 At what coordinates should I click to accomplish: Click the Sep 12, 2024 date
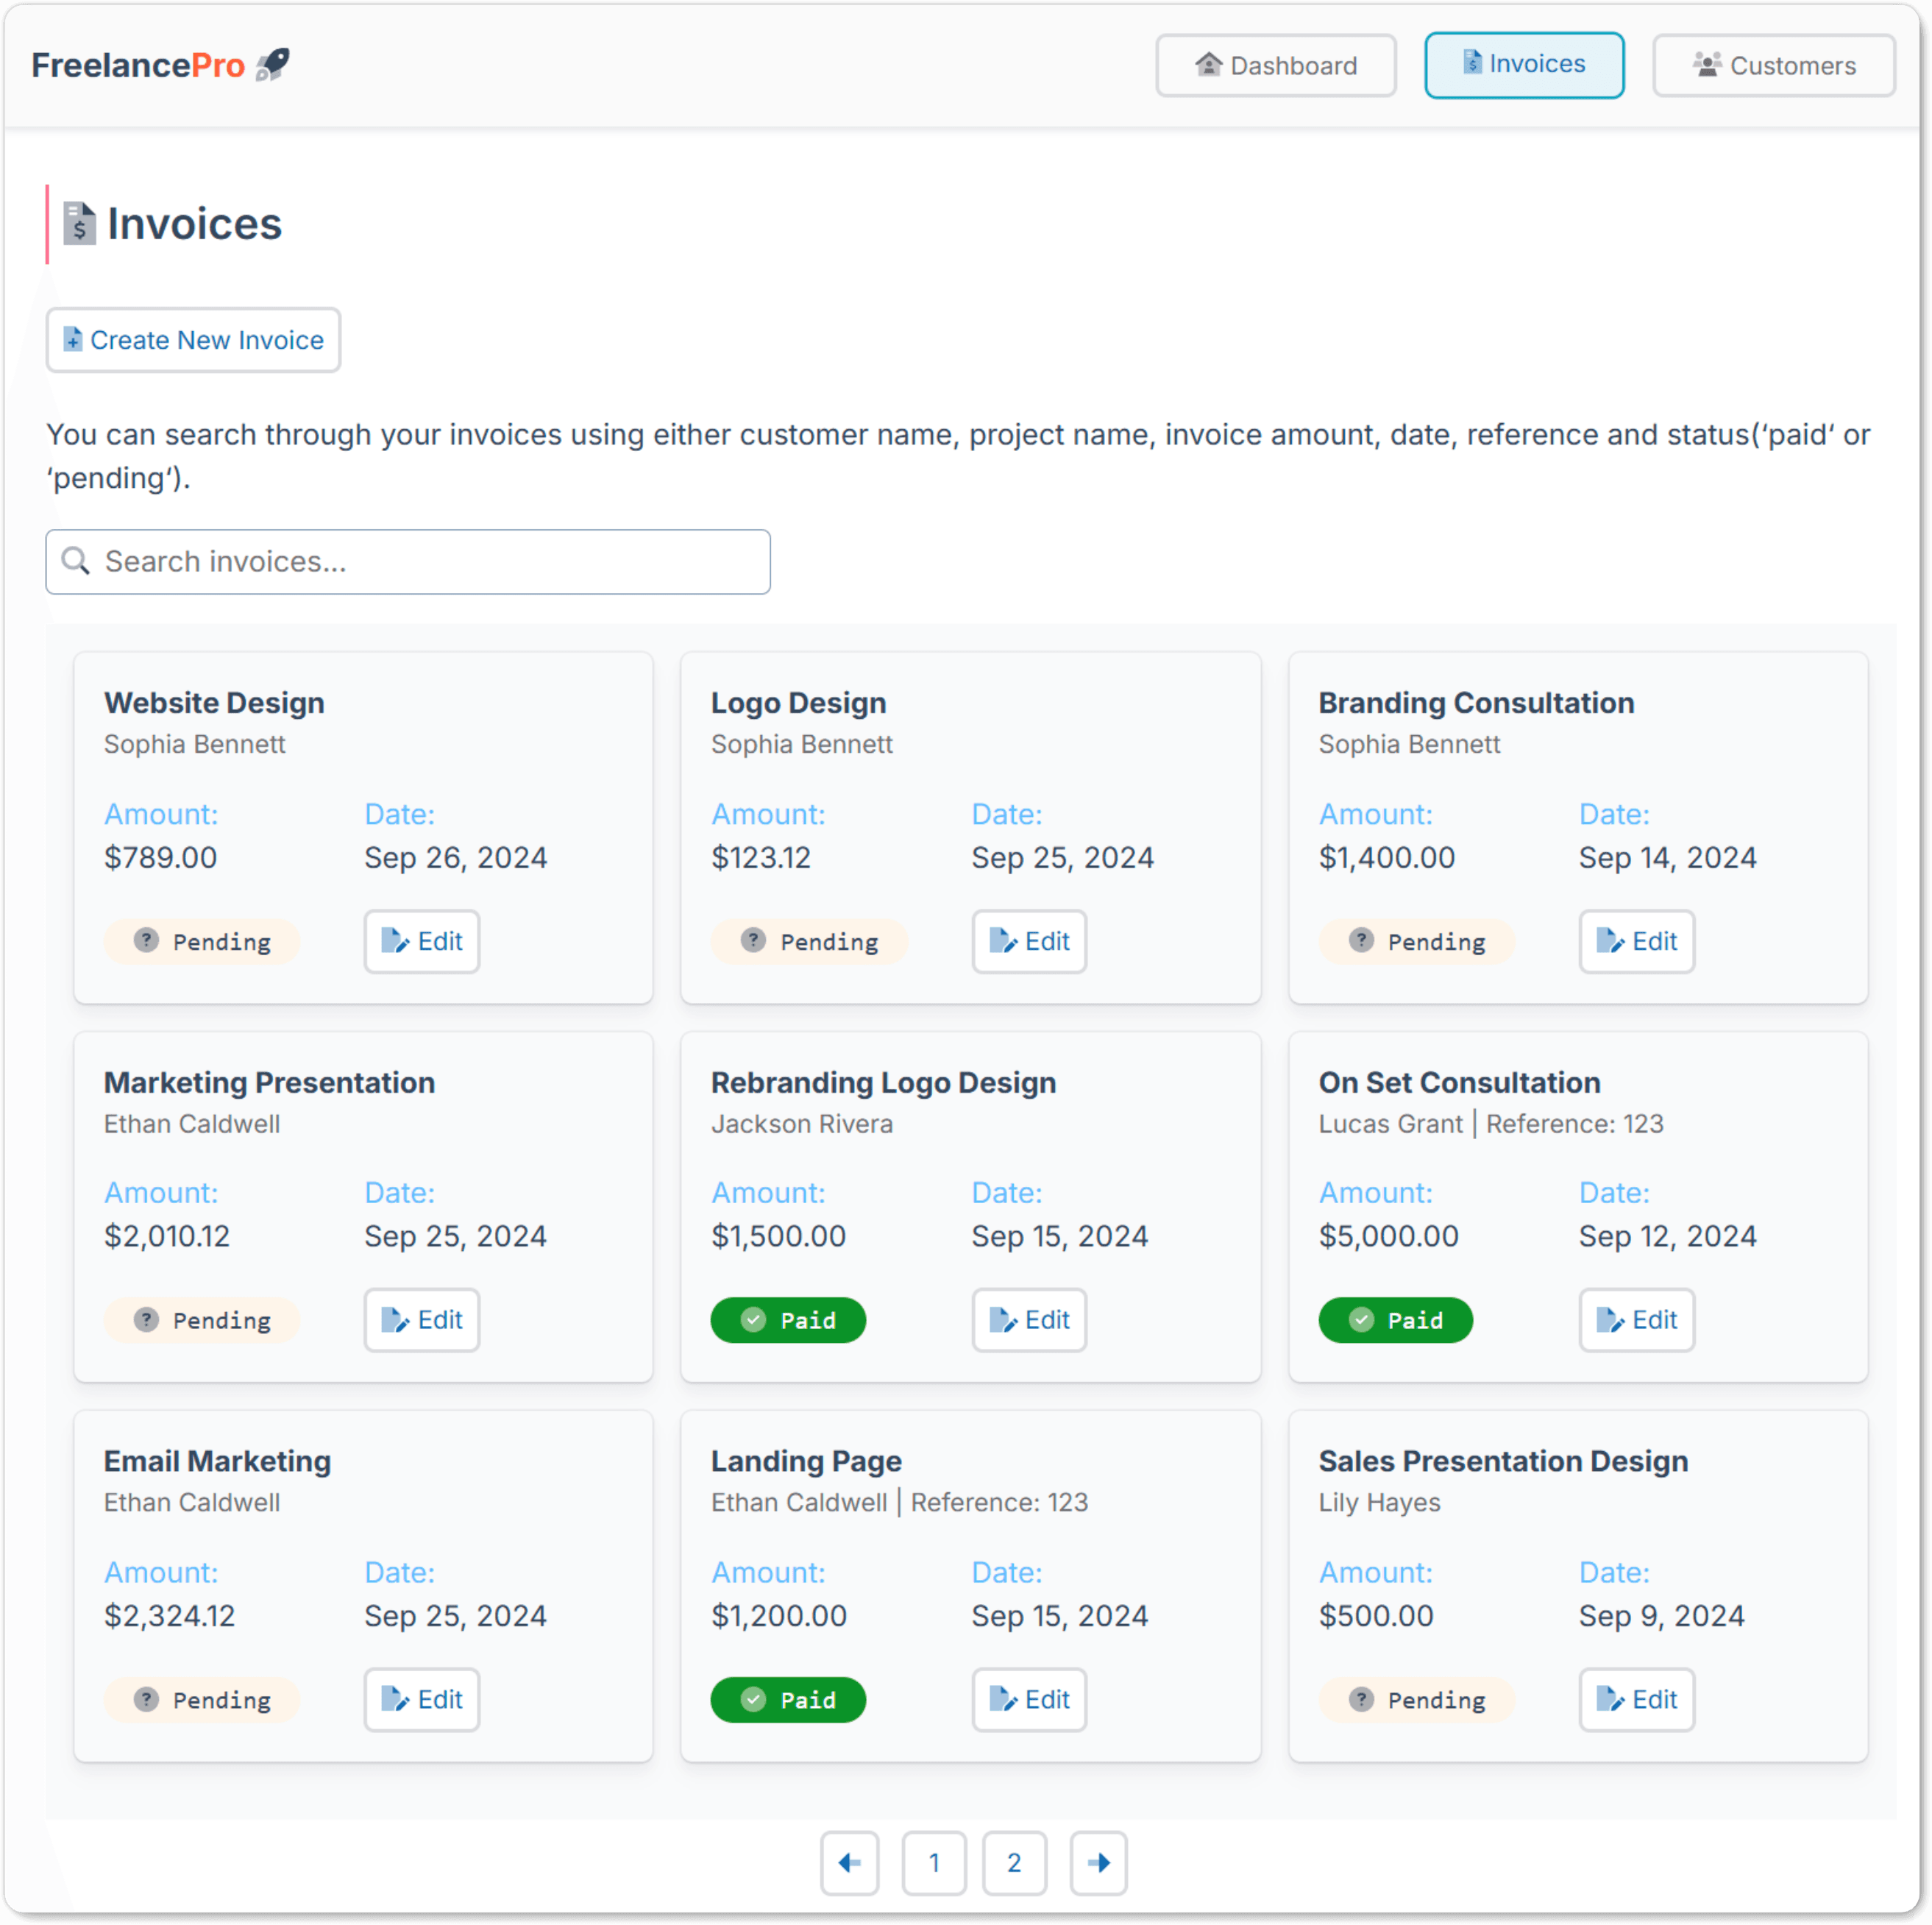point(1667,1236)
